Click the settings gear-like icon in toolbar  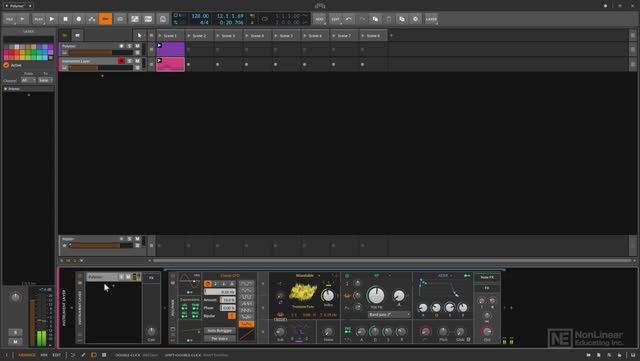click(x=416, y=19)
